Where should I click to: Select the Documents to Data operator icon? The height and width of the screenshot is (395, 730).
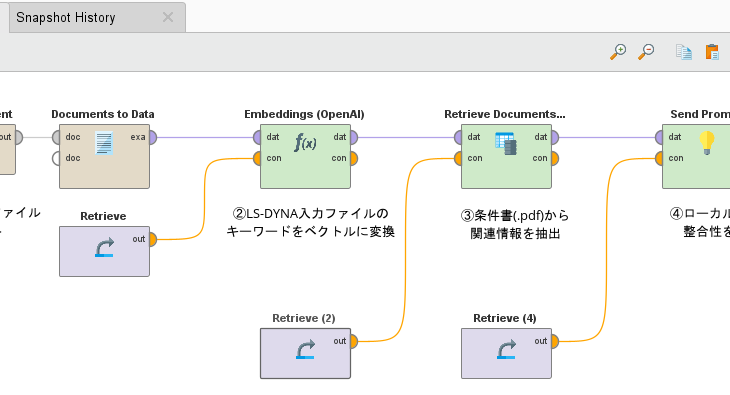tap(104, 143)
